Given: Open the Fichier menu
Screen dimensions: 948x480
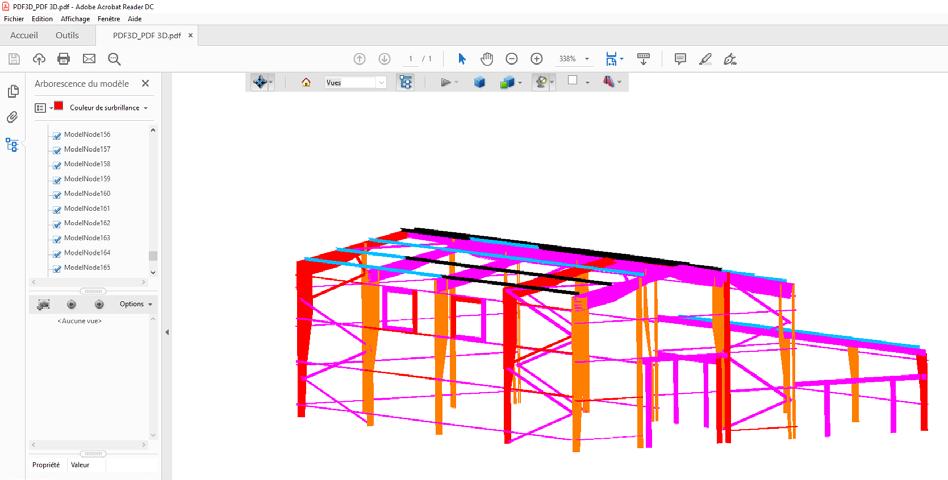Looking at the screenshot, I should coord(14,19).
